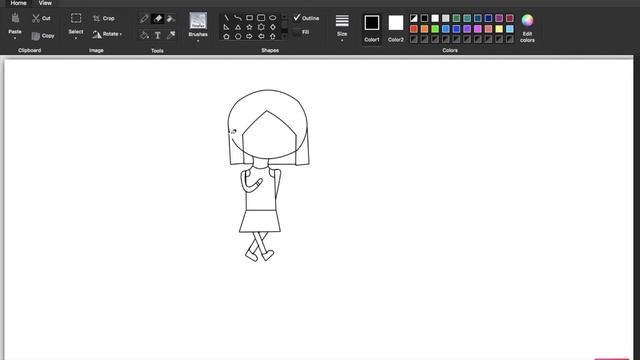Click the Select rectangle icon
Image resolution: width=640 pixels, height=360 pixels.
click(76, 18)
